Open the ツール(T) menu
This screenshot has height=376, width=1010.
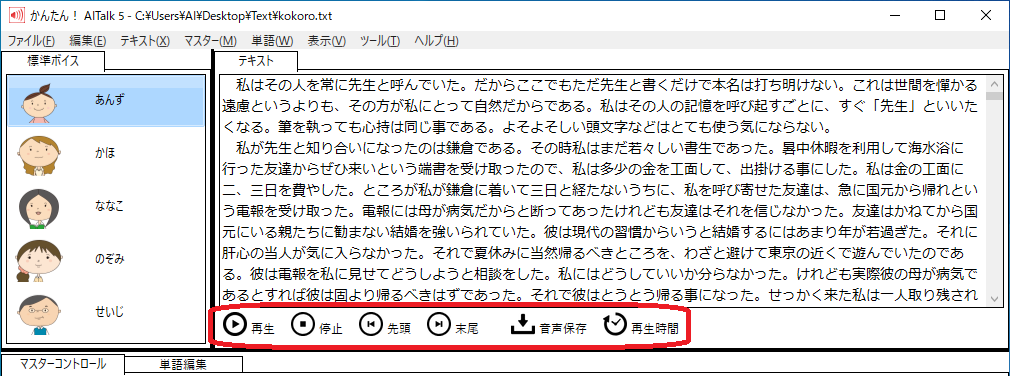coord(380,41)
